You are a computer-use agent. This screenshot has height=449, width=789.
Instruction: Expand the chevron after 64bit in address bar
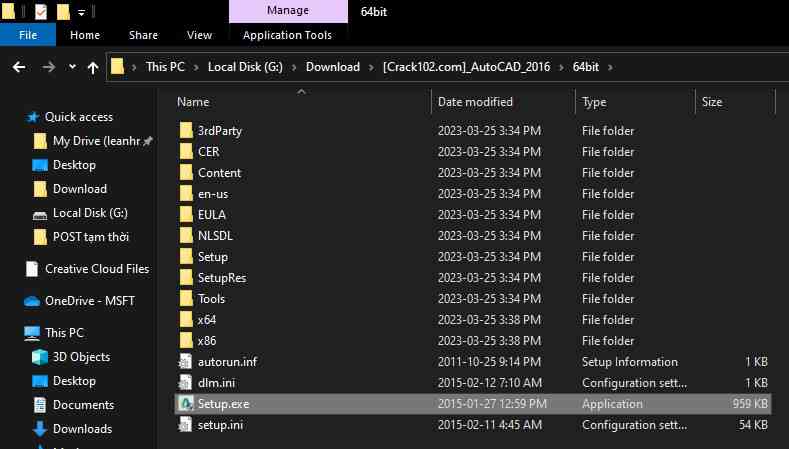(609, 67)
